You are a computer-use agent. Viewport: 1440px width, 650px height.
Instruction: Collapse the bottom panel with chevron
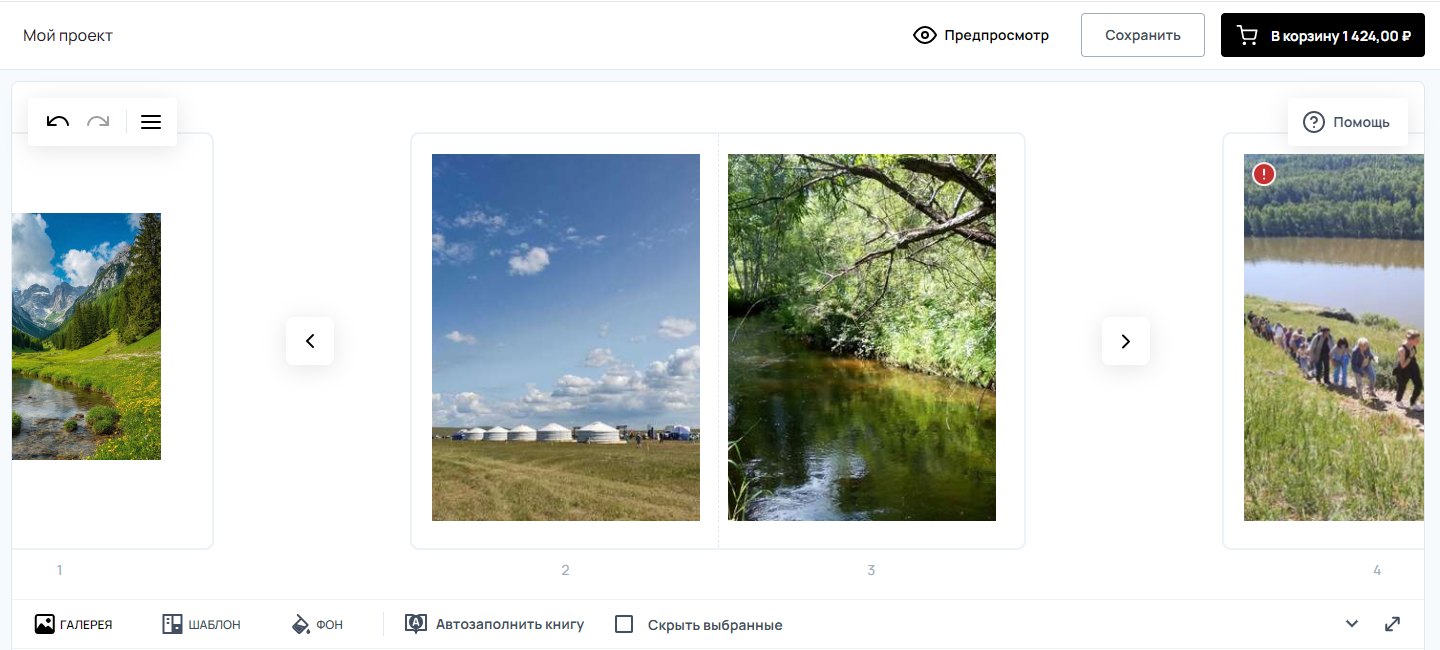coord(1352,624)
